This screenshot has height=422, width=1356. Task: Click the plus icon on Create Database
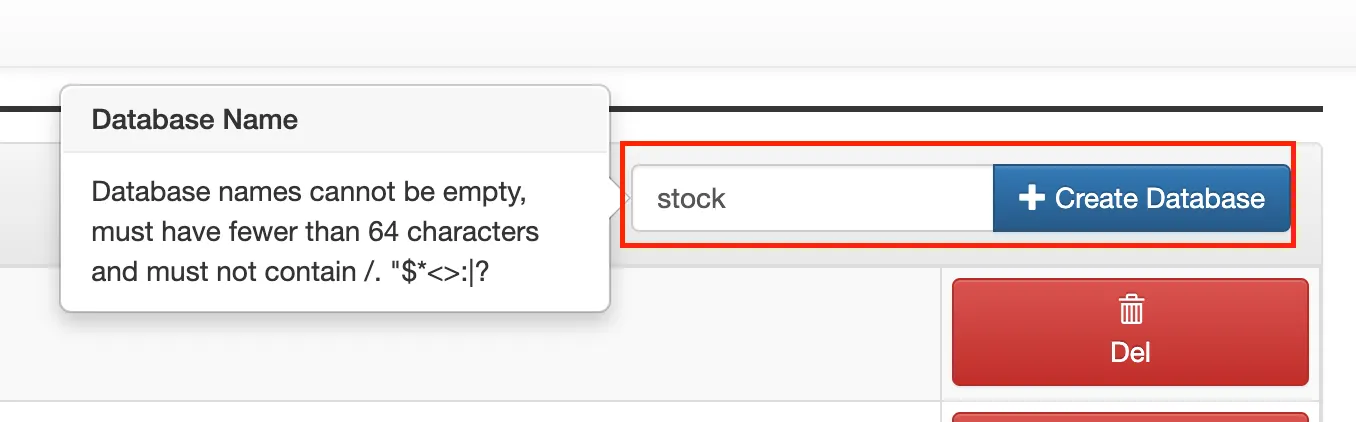click(1031, 198)
